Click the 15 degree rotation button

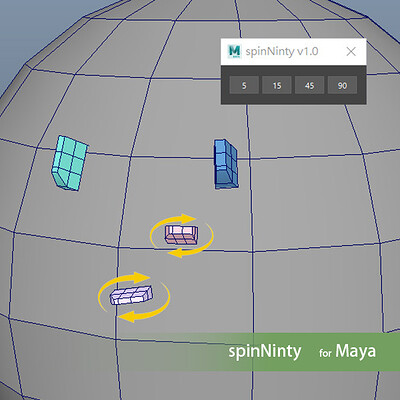[277, 85]
